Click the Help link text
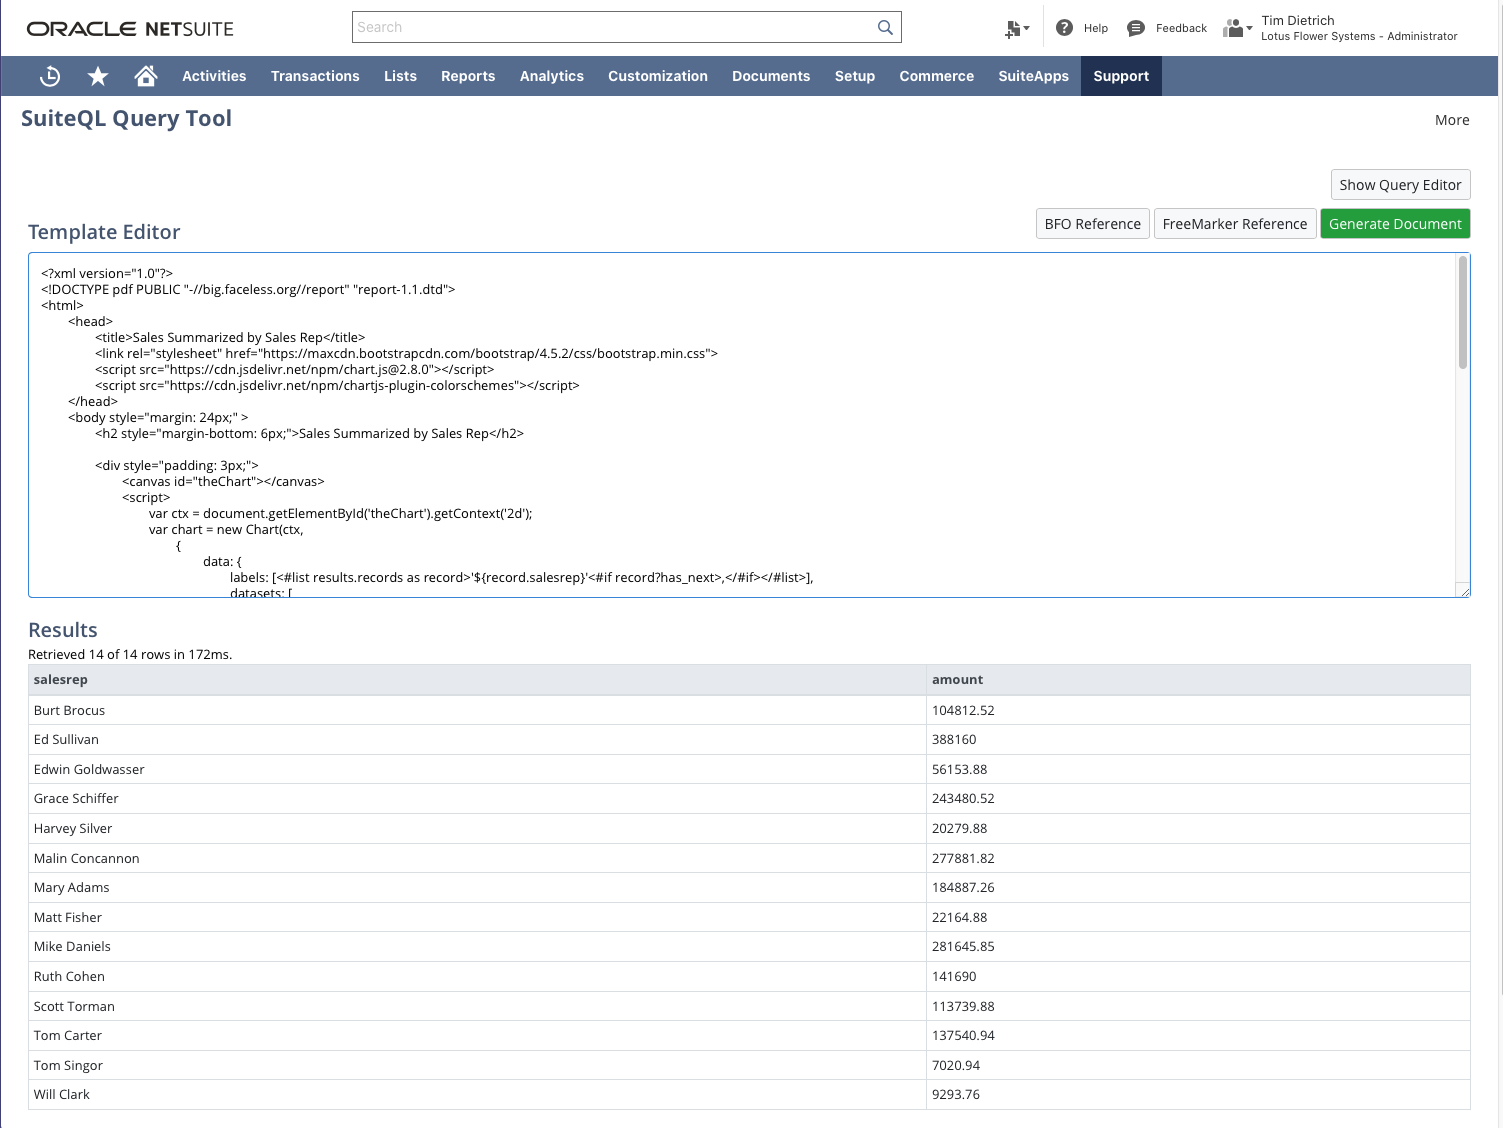 click(x=1096, y=28)
